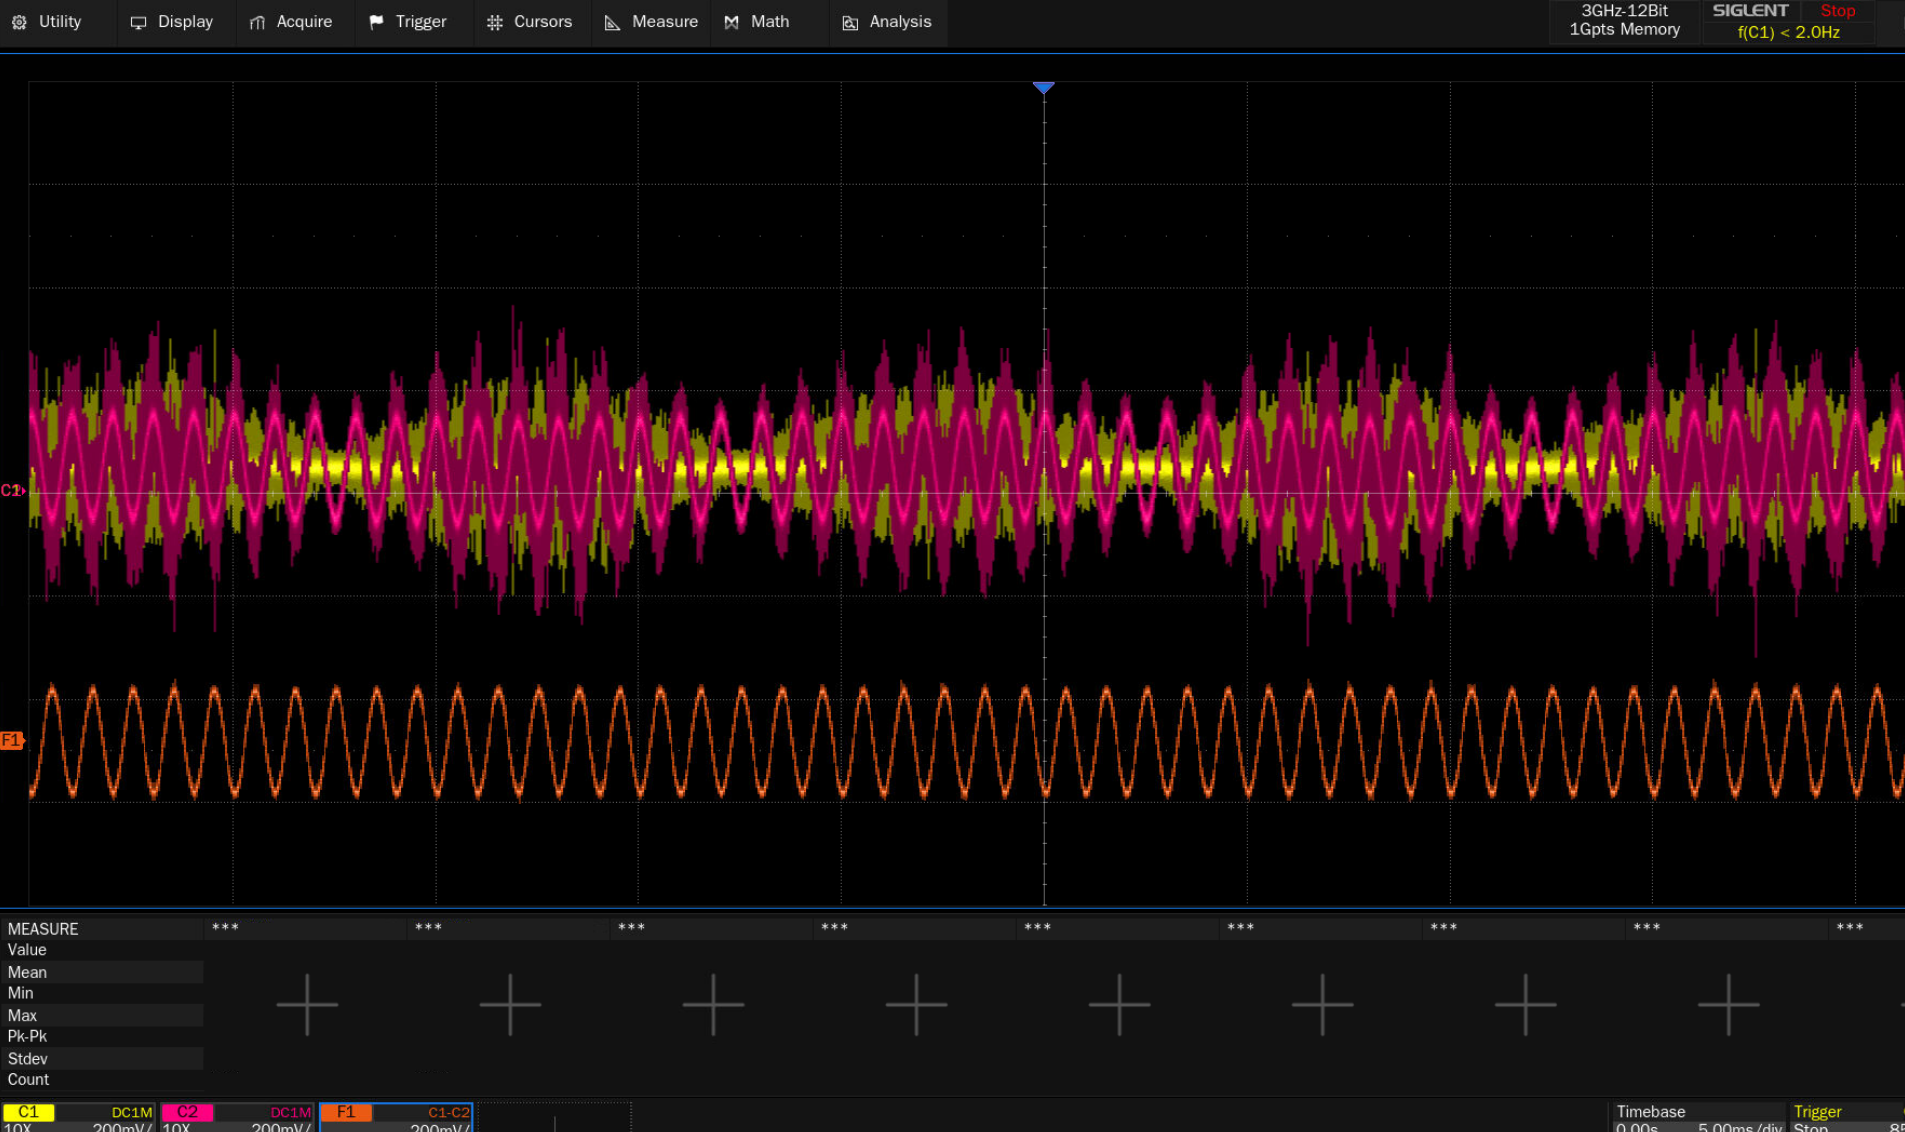
Task: Open the Acquire menu
Action: (291, 22)
